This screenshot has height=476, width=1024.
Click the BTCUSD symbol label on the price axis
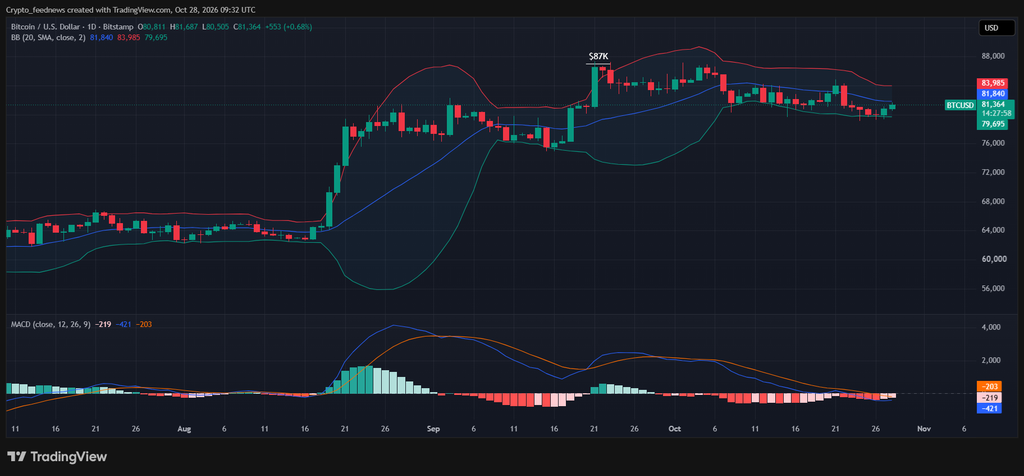coord(959,104)
